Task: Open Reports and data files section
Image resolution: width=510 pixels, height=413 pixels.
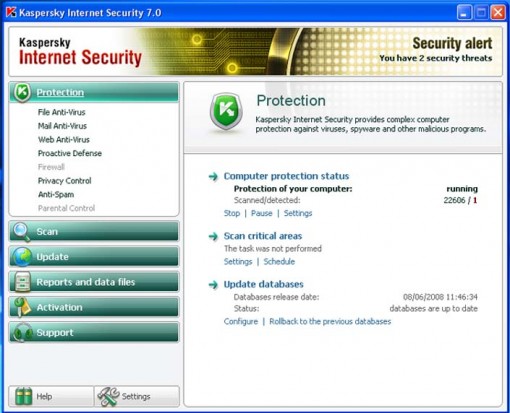Action: pyautogui.click(x=94, y=282)
